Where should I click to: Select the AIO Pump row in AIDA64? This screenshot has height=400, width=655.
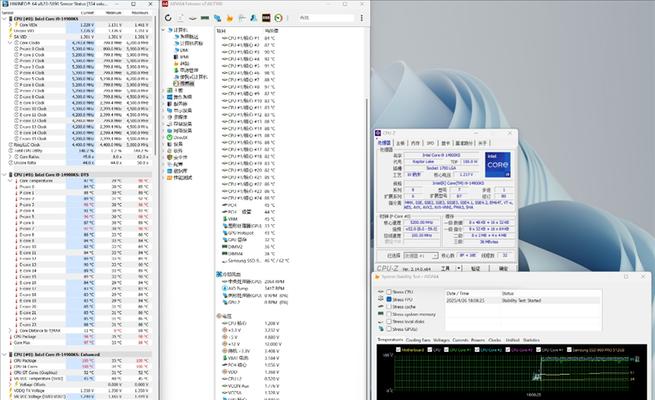tap(254, 289)
